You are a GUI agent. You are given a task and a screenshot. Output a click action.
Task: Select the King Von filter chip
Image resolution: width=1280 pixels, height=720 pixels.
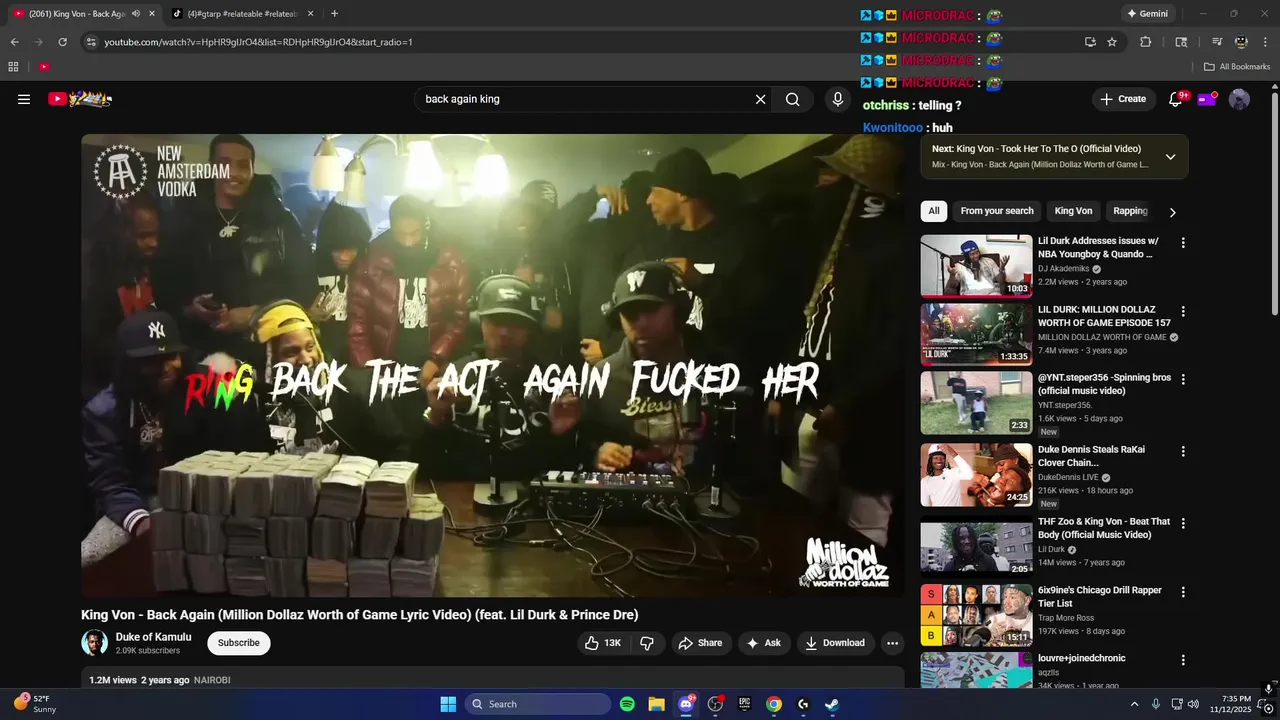tap(1073, 211)
